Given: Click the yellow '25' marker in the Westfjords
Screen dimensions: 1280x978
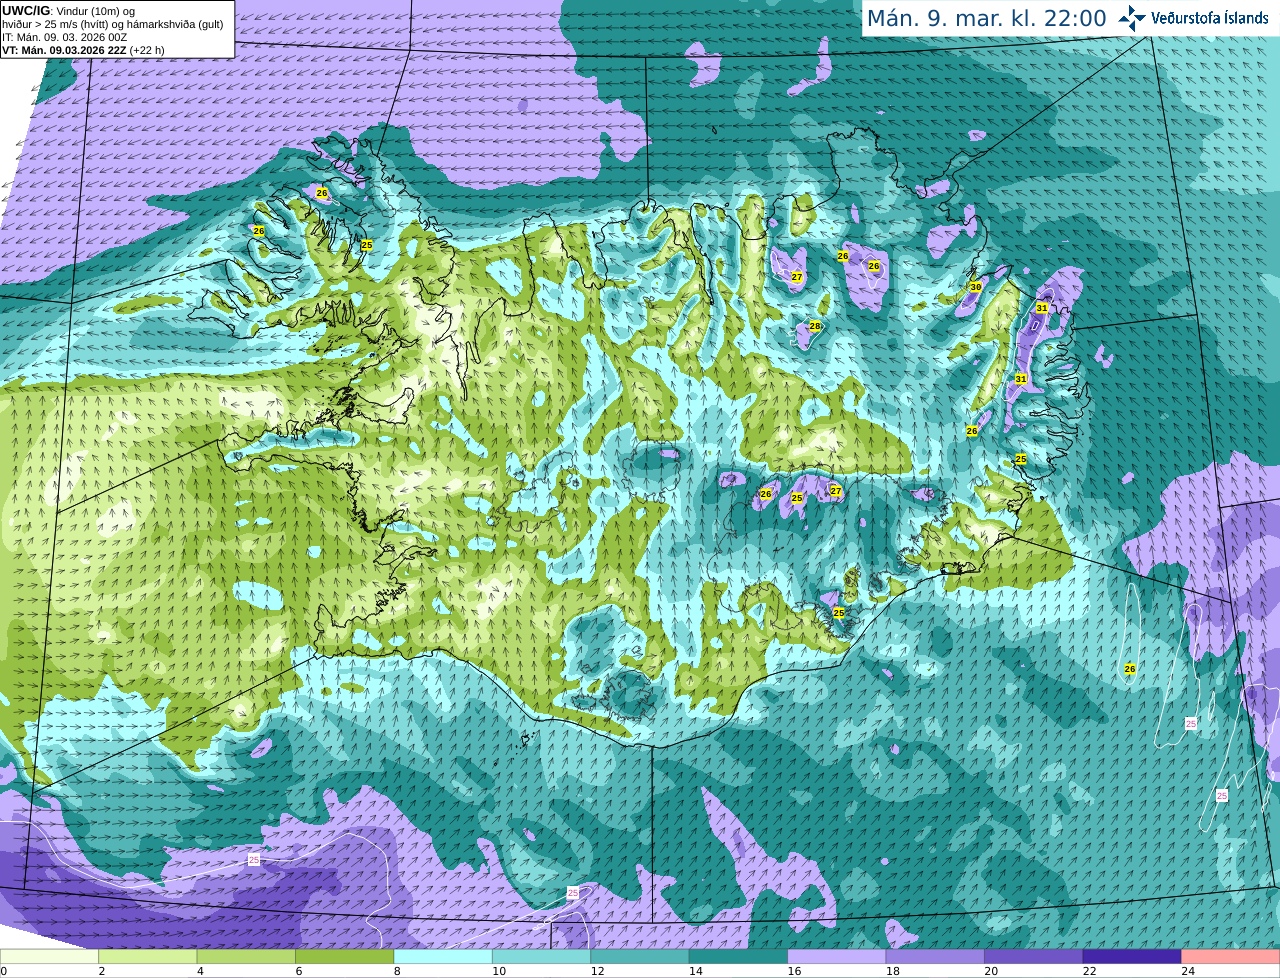Looking at the screenshot, I should point(366,245).
